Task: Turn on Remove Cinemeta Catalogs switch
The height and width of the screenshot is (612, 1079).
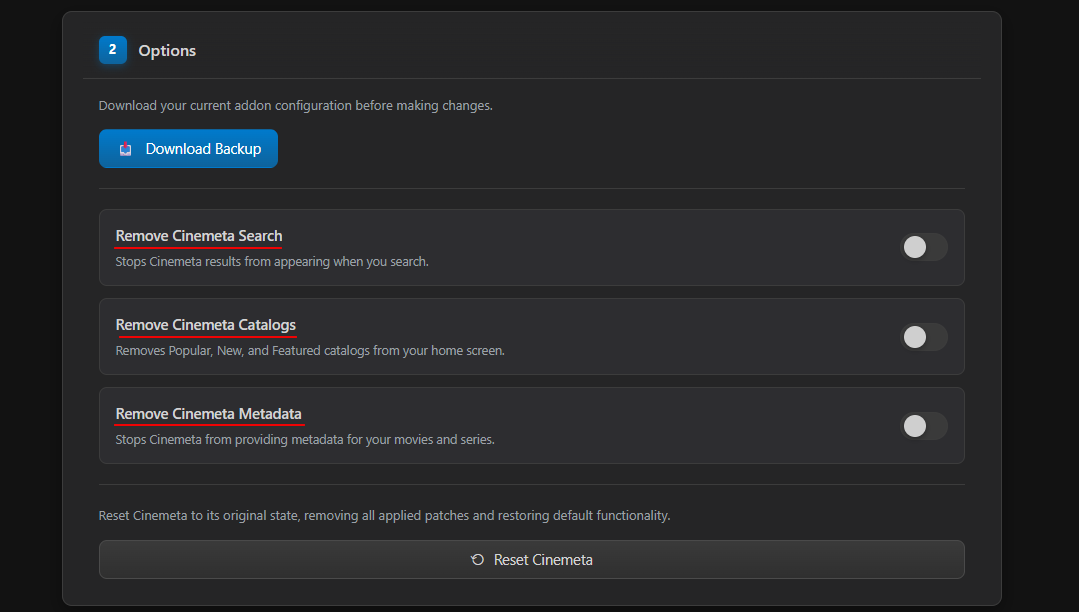Action: tap(924, 337)
